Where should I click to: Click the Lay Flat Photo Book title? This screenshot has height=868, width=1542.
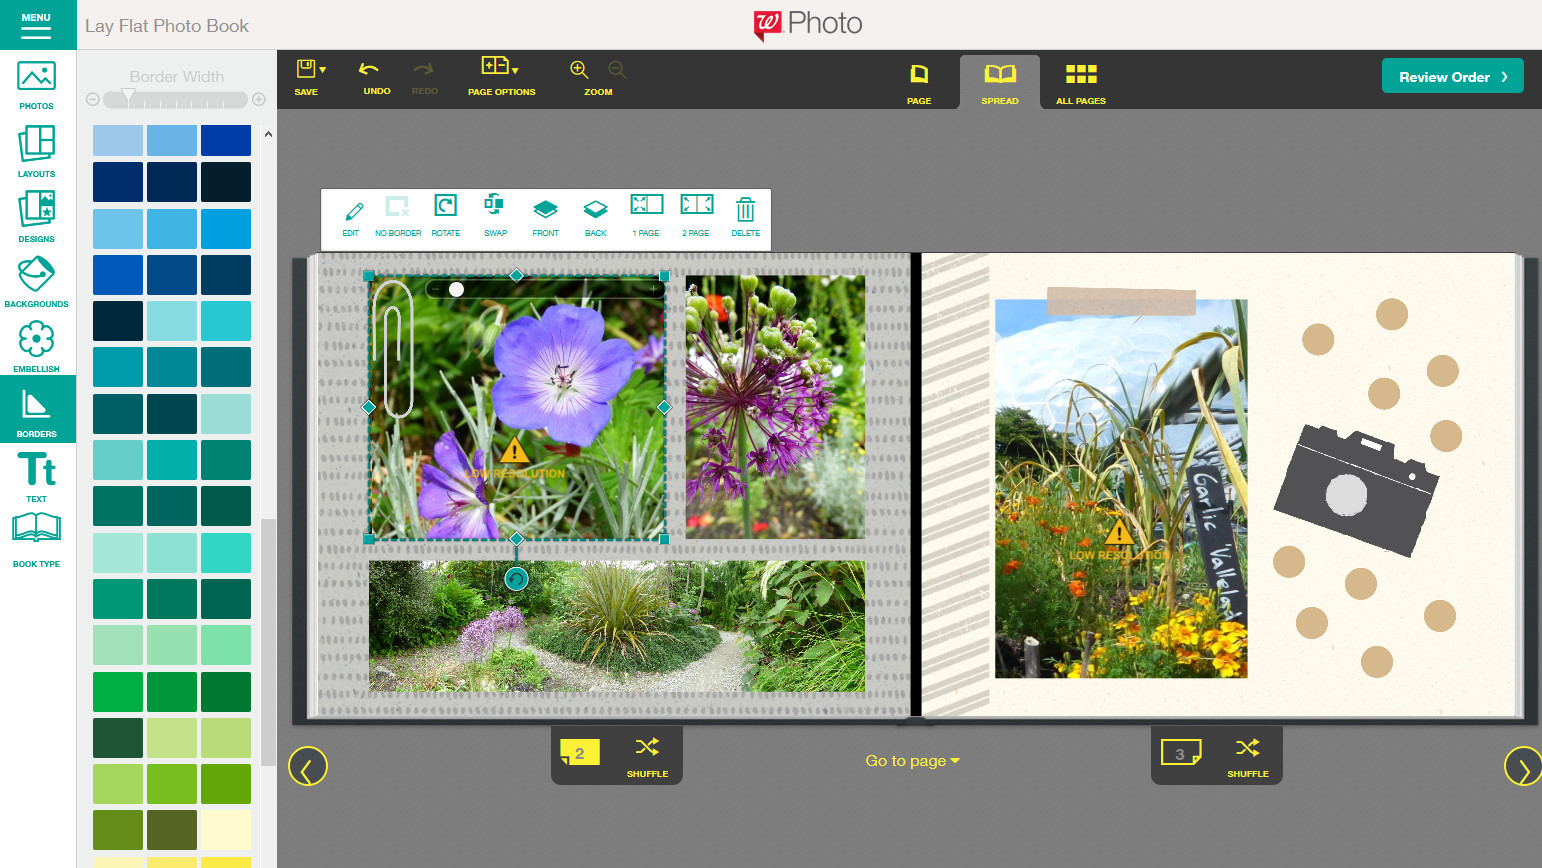coord(167,26)
